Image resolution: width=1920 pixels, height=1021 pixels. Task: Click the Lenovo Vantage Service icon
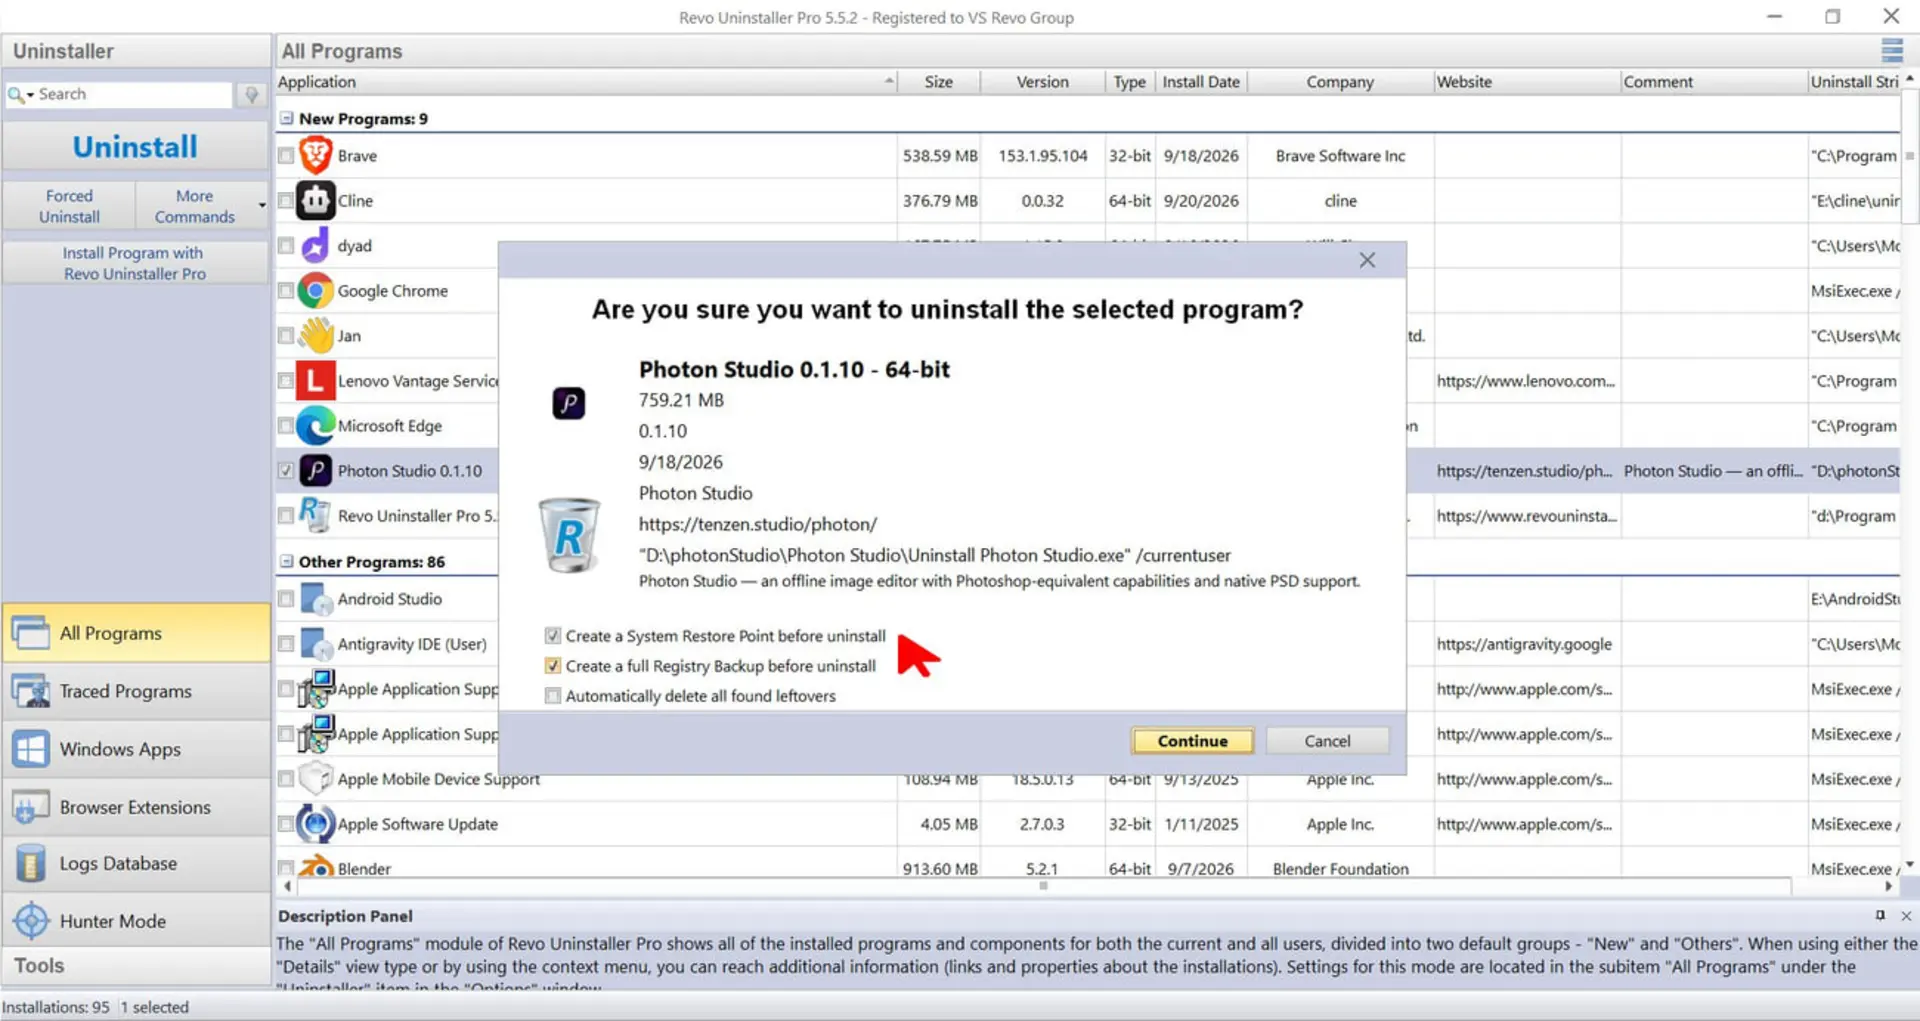(x=315, y=381)
